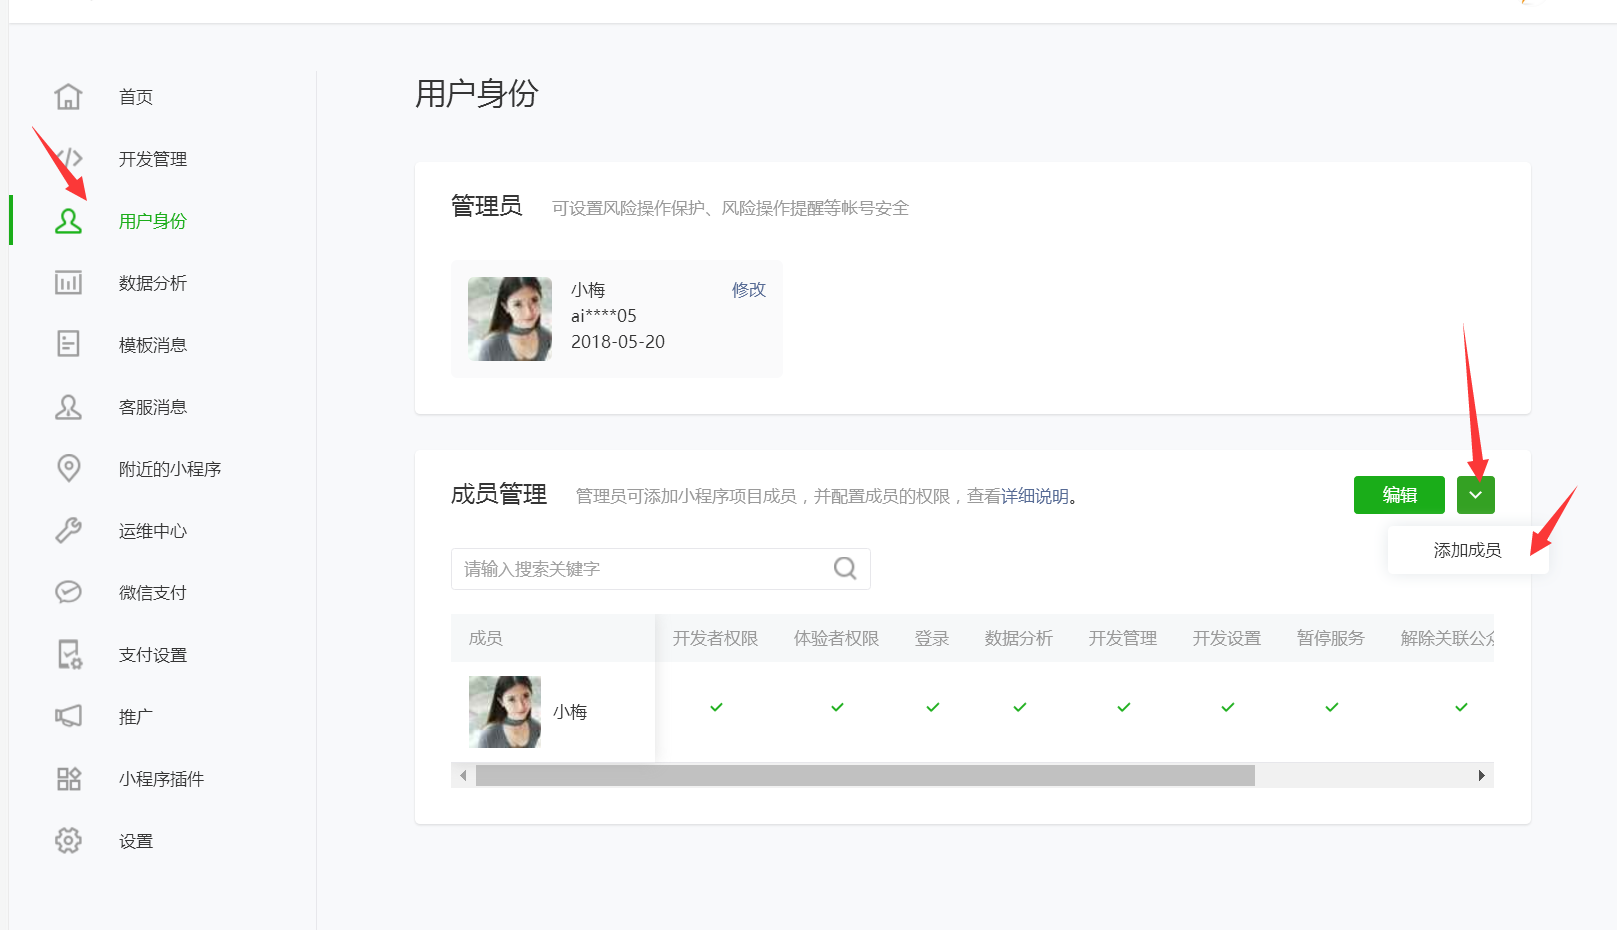Click the person icon for 客服消息
This screenshot has height=930, width=1617.
[68, 407]
